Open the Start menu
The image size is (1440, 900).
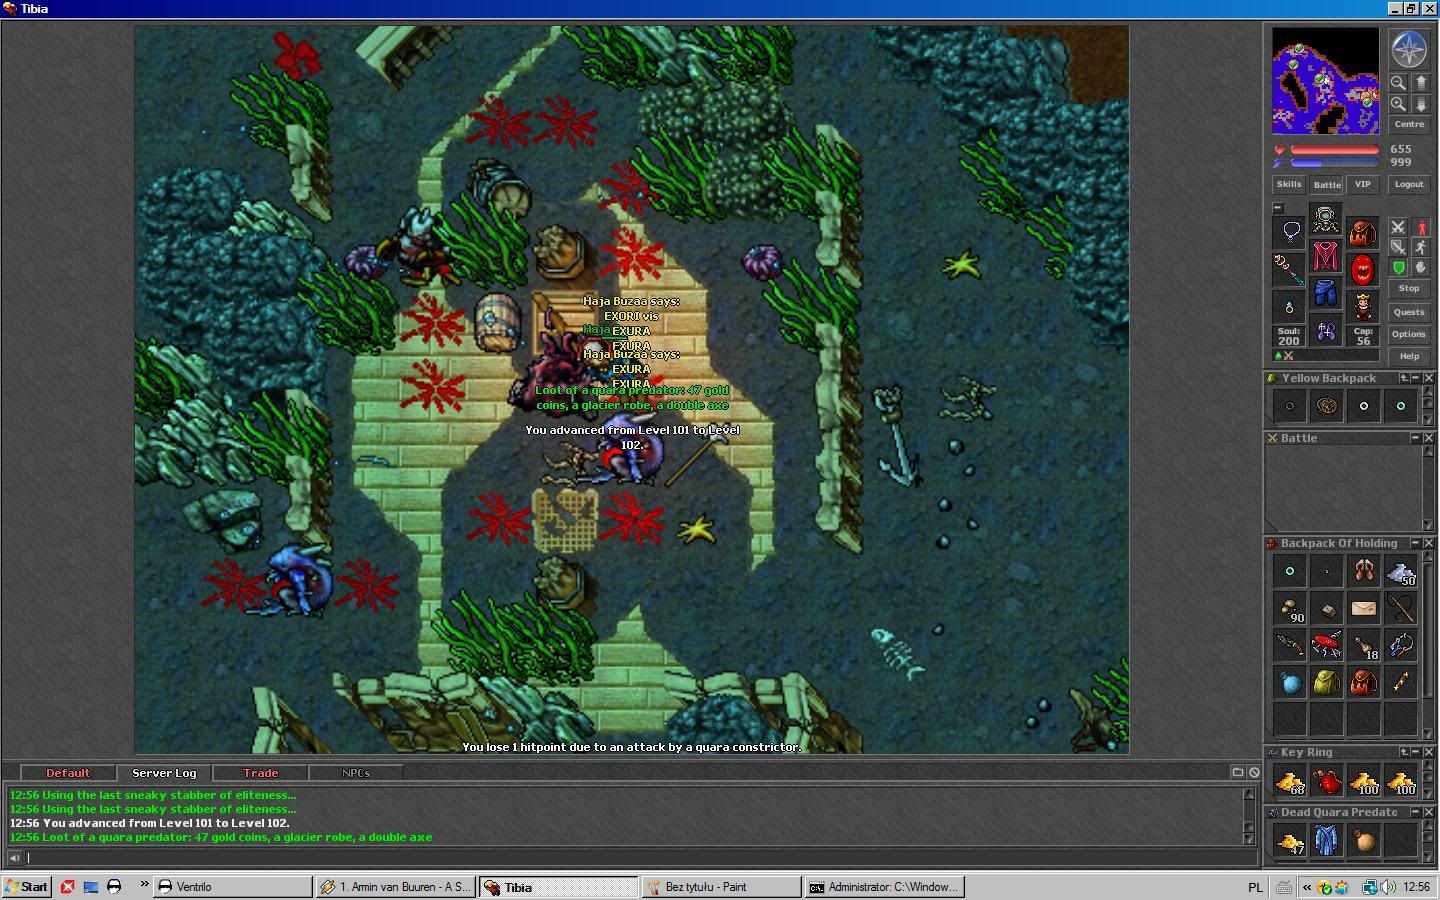click(x=27, y=887)
